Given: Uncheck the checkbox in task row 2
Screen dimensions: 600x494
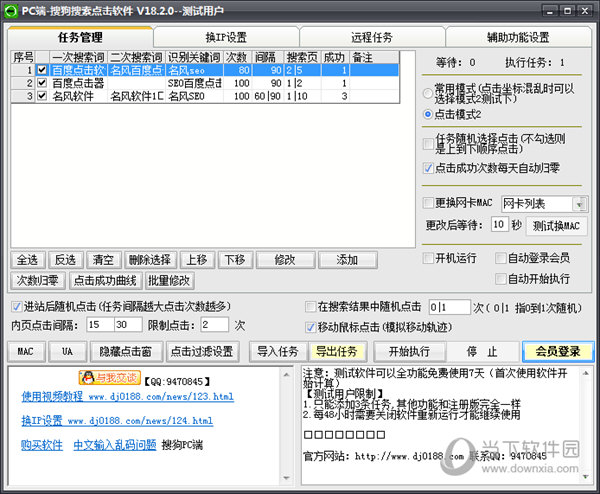Looking at the screenshot, I should (42, 83).
